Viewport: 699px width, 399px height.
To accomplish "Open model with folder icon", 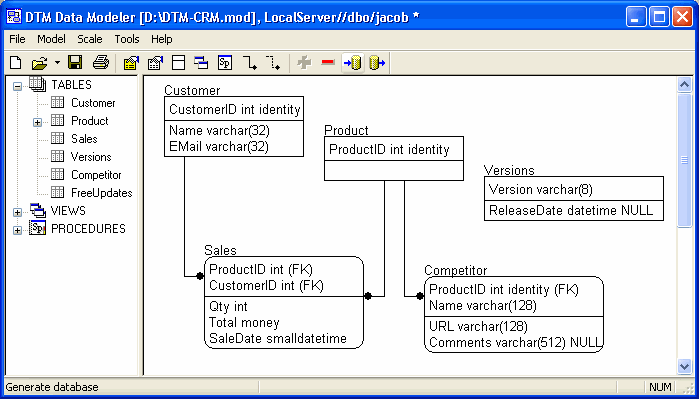I will (40, 63).
